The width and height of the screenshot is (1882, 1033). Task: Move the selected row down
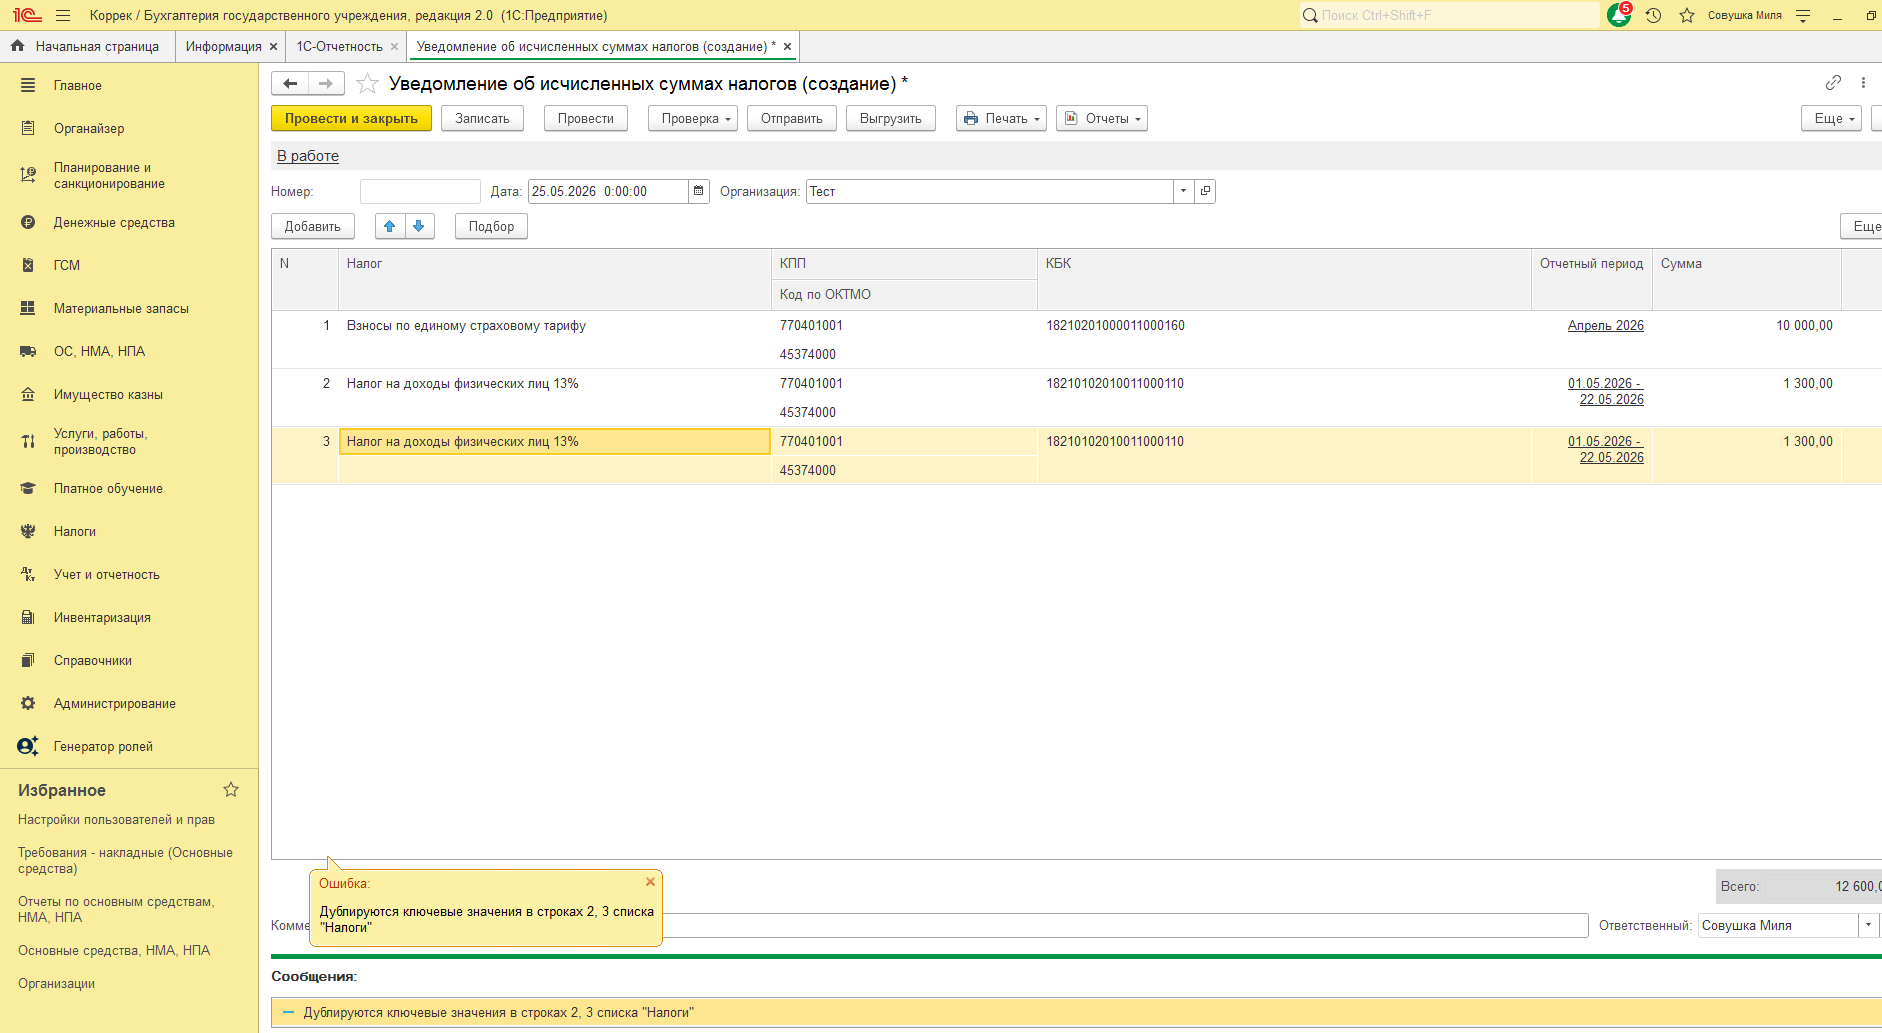point(419,226)
